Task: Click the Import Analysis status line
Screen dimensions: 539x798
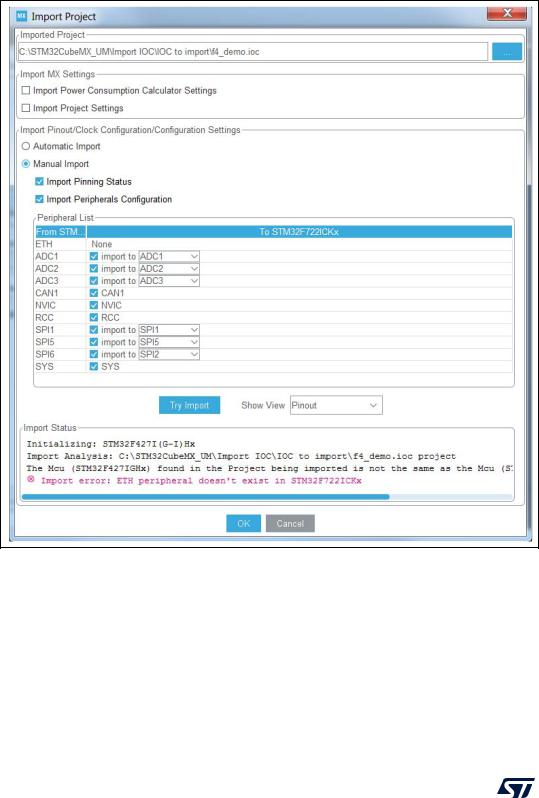Action: pos(241,456)
